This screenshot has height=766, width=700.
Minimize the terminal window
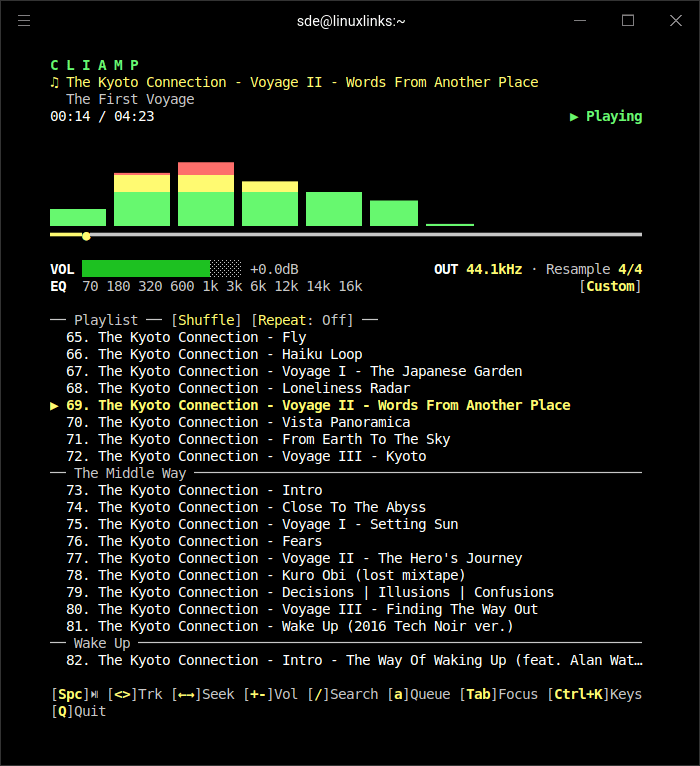(x=580, y=21)
